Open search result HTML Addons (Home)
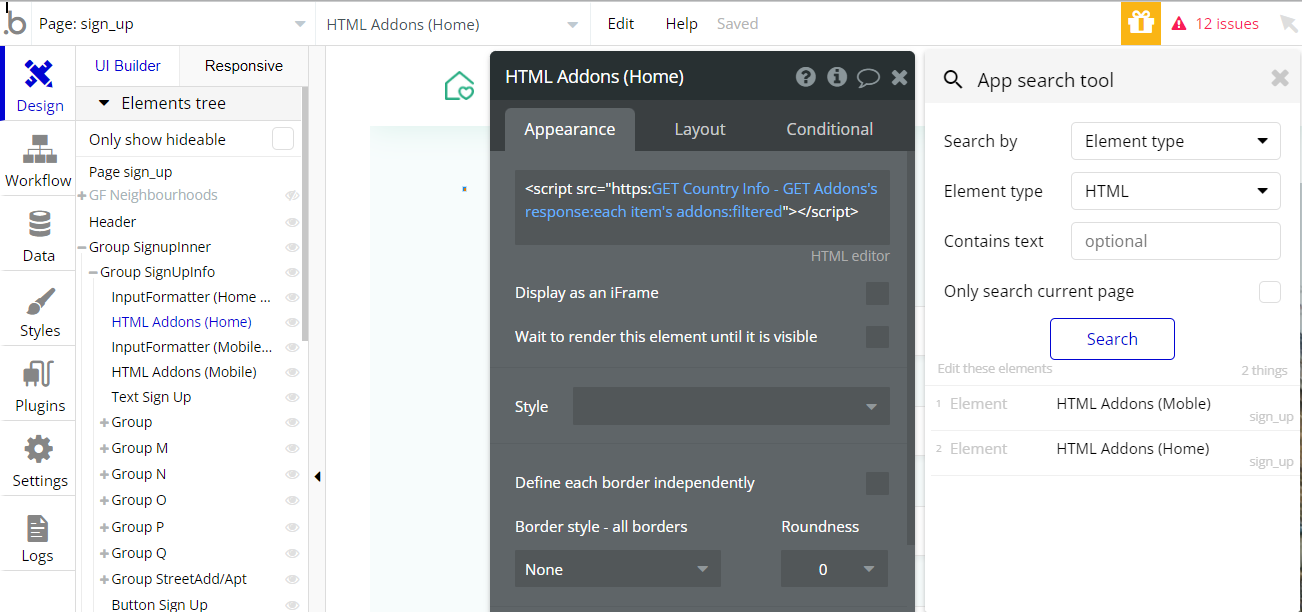The width and height of the screenshot is (1302, 612). [x=1133, y=449]
